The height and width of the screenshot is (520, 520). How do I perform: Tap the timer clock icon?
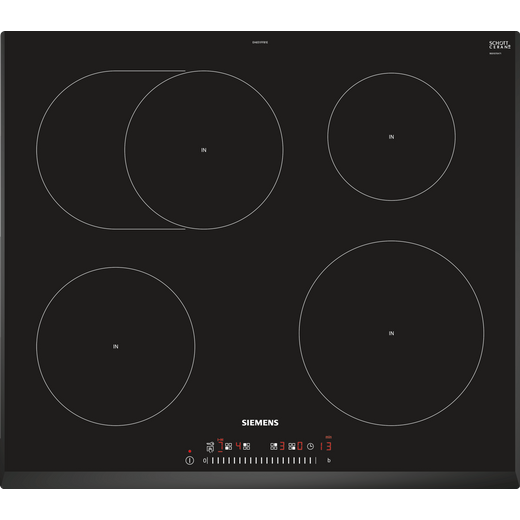click(x=310, y=446)
